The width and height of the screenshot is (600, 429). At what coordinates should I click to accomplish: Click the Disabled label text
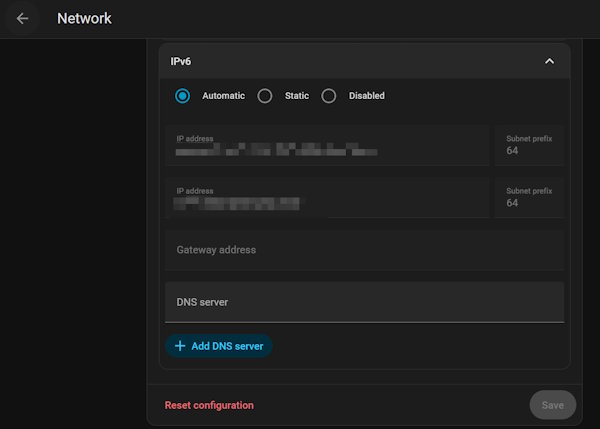coord(366,96)
